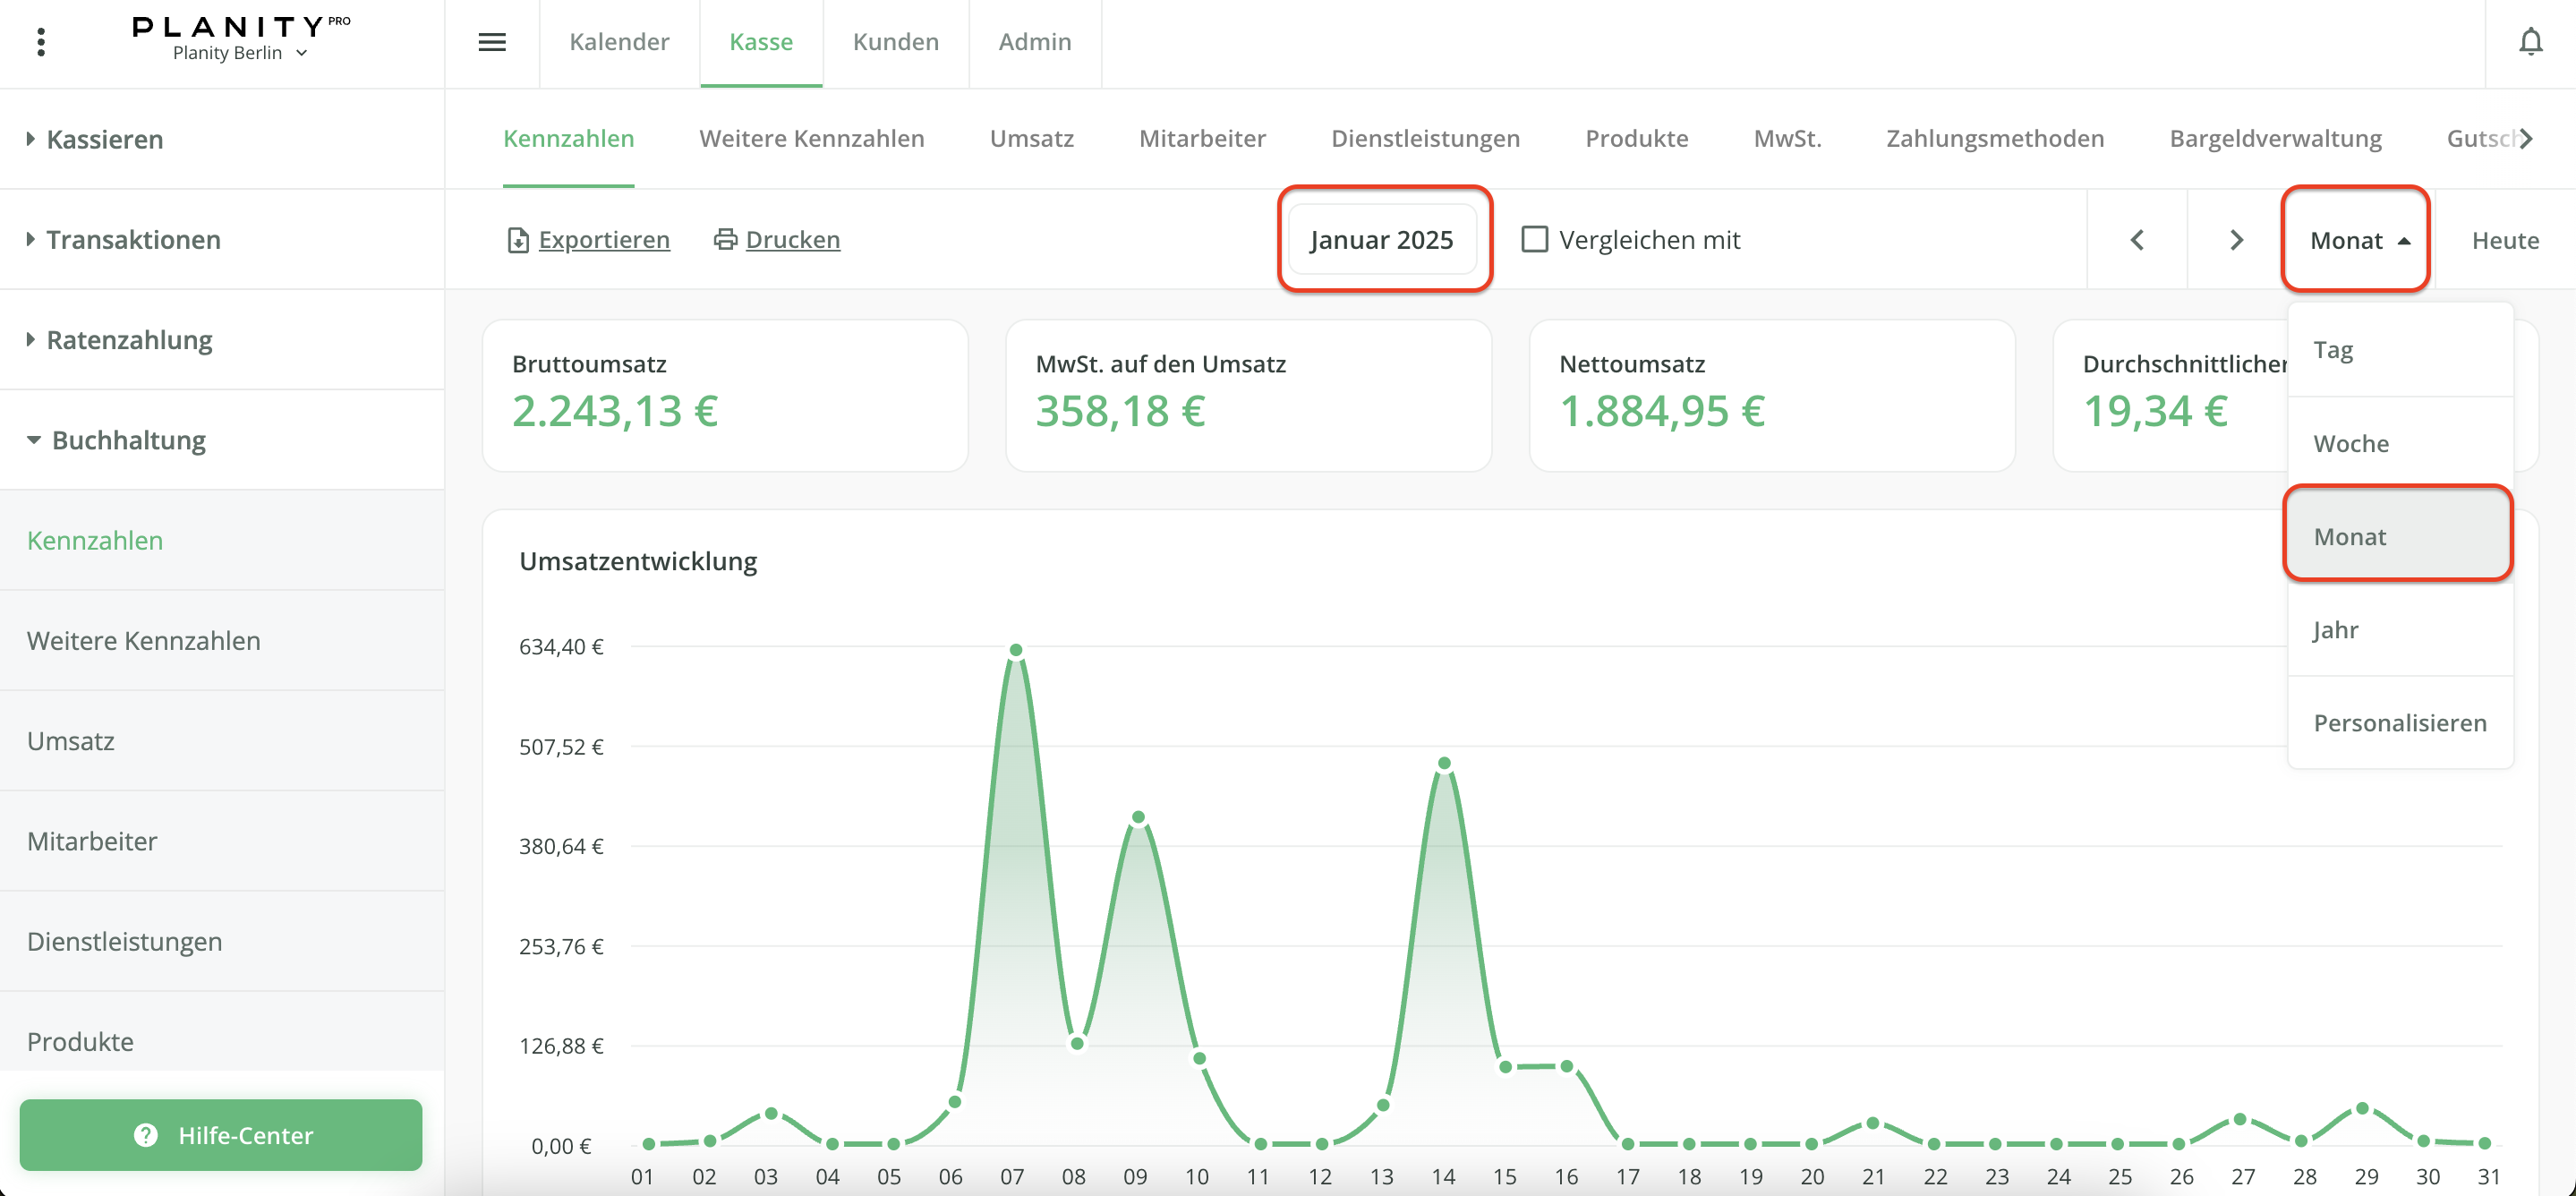
Task: Switch to the Bargeldverwaltung tab
Action: pos(2275,139)
